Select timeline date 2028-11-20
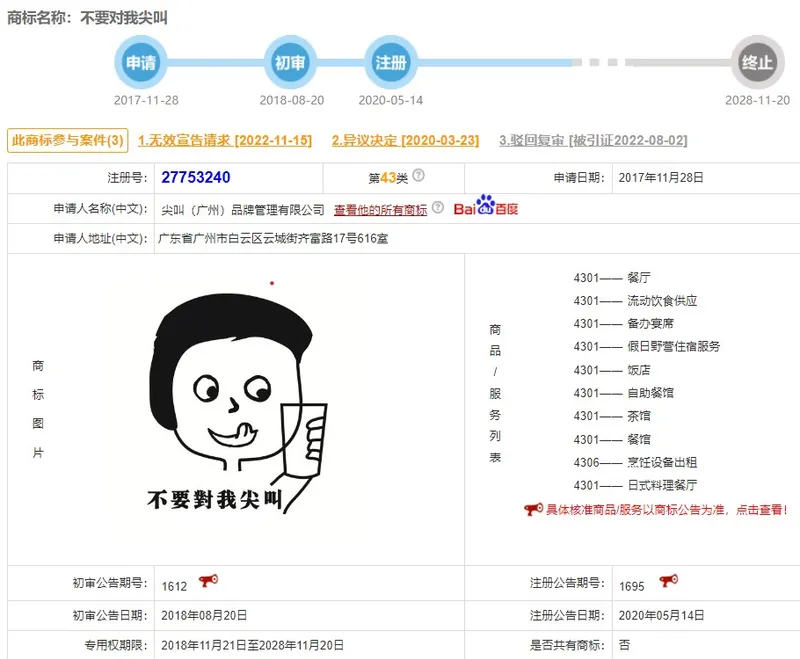The image size is (800, 659). coord(758,100)
